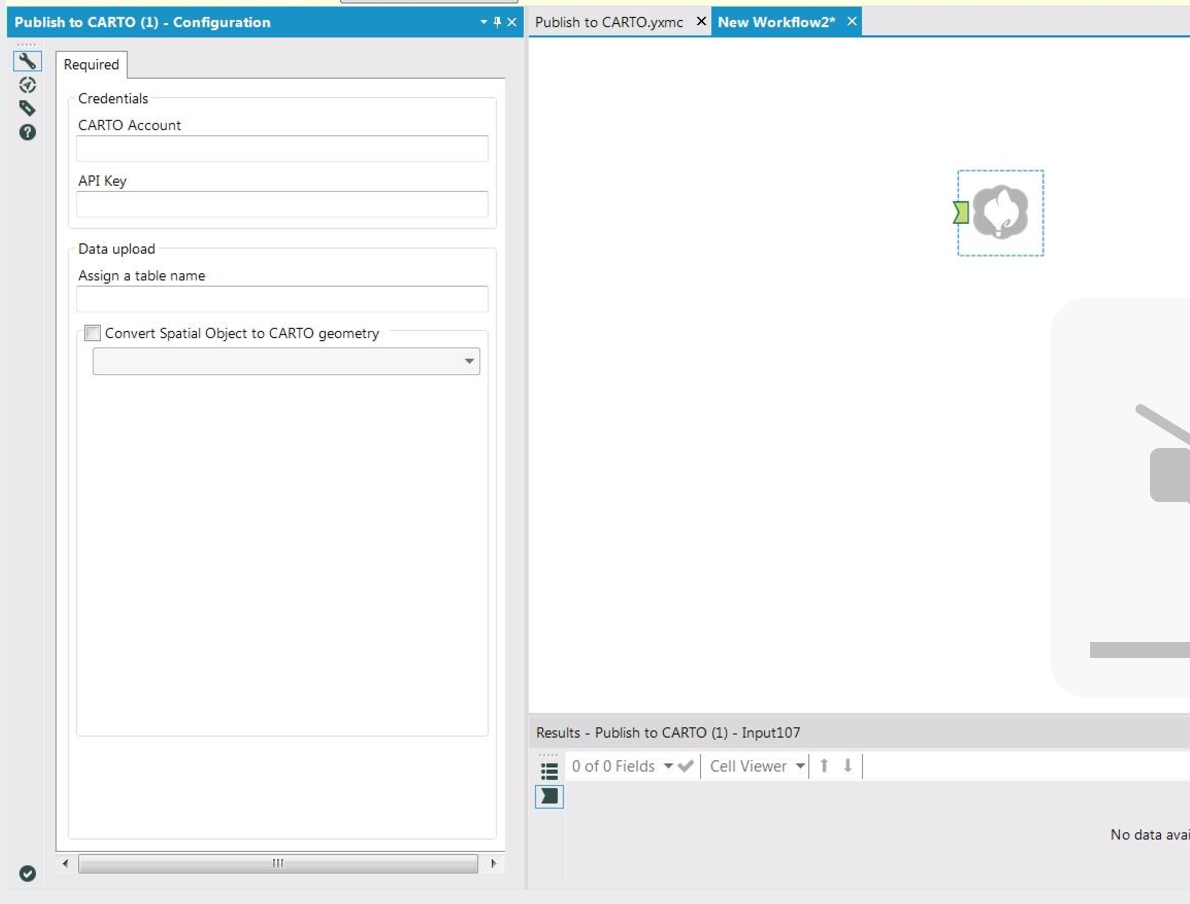Select the input anchor messages icon in Results
Image resolution: width=1190 pixels, height=904 pixels.
click(549, 796)
